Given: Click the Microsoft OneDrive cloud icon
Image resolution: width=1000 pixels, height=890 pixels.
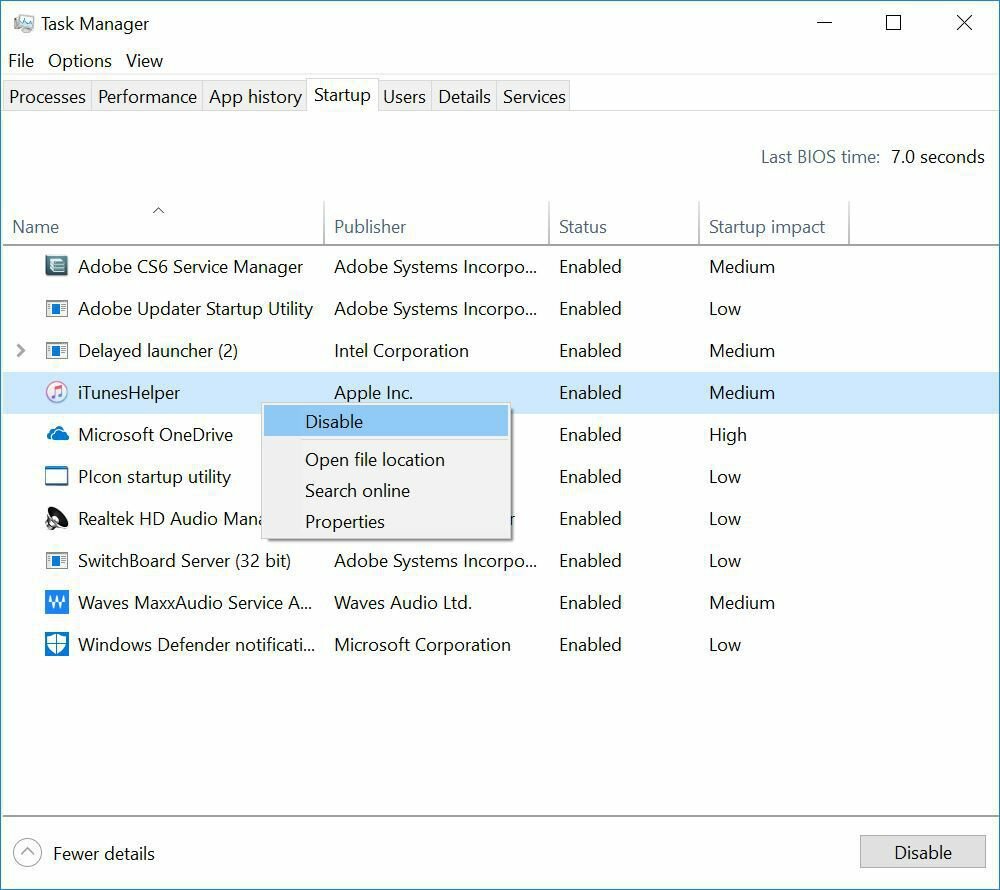Looking at the screenshot, I should coord(57,435).
